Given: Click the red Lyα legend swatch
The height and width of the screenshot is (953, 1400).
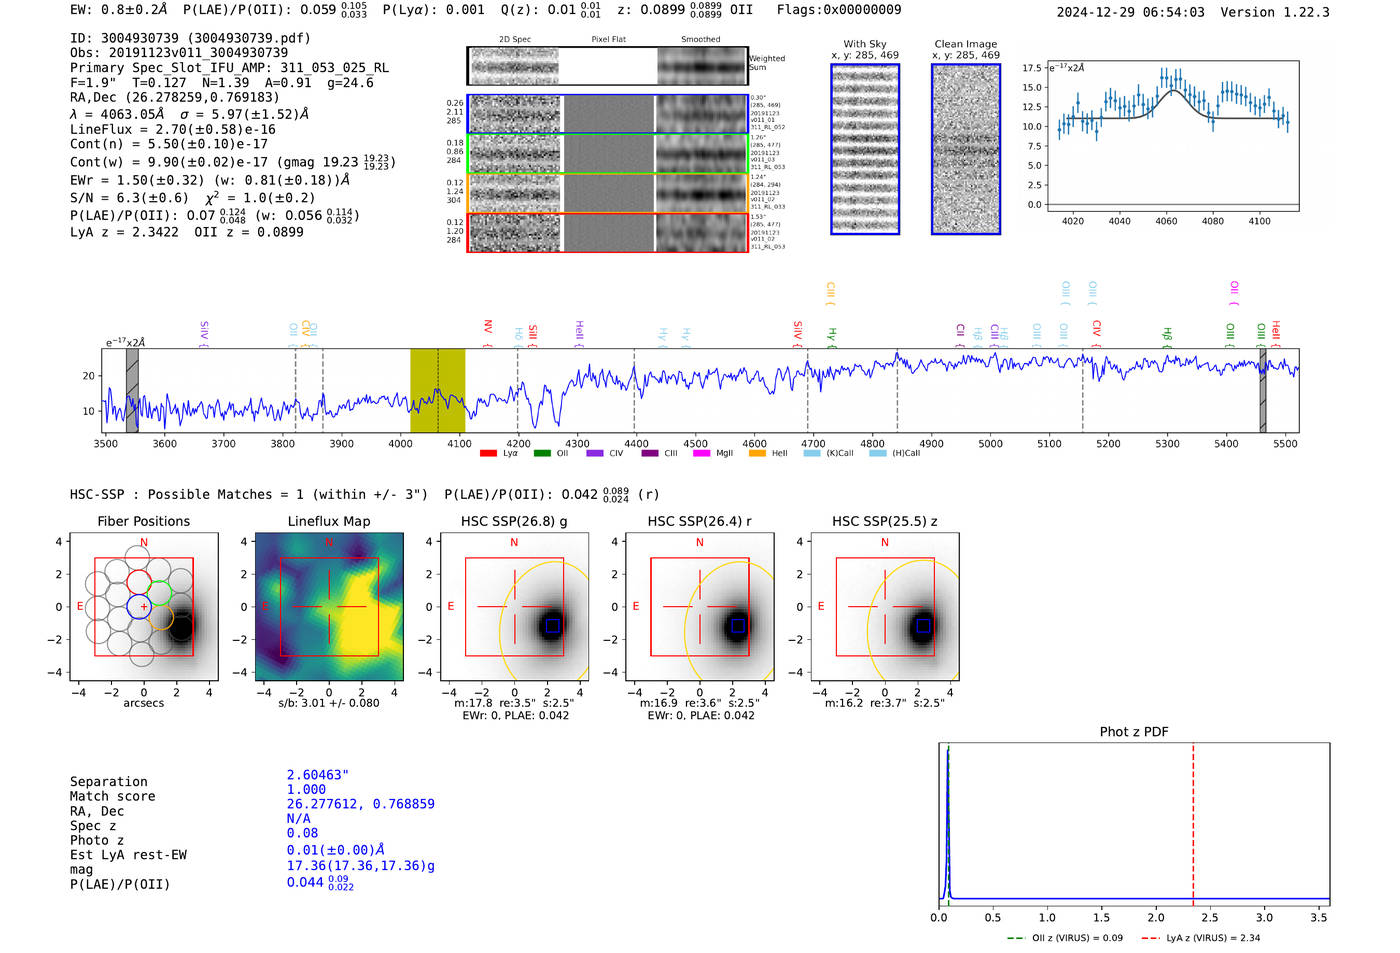Looking at the screenshot, I should (x=488, y=453).
